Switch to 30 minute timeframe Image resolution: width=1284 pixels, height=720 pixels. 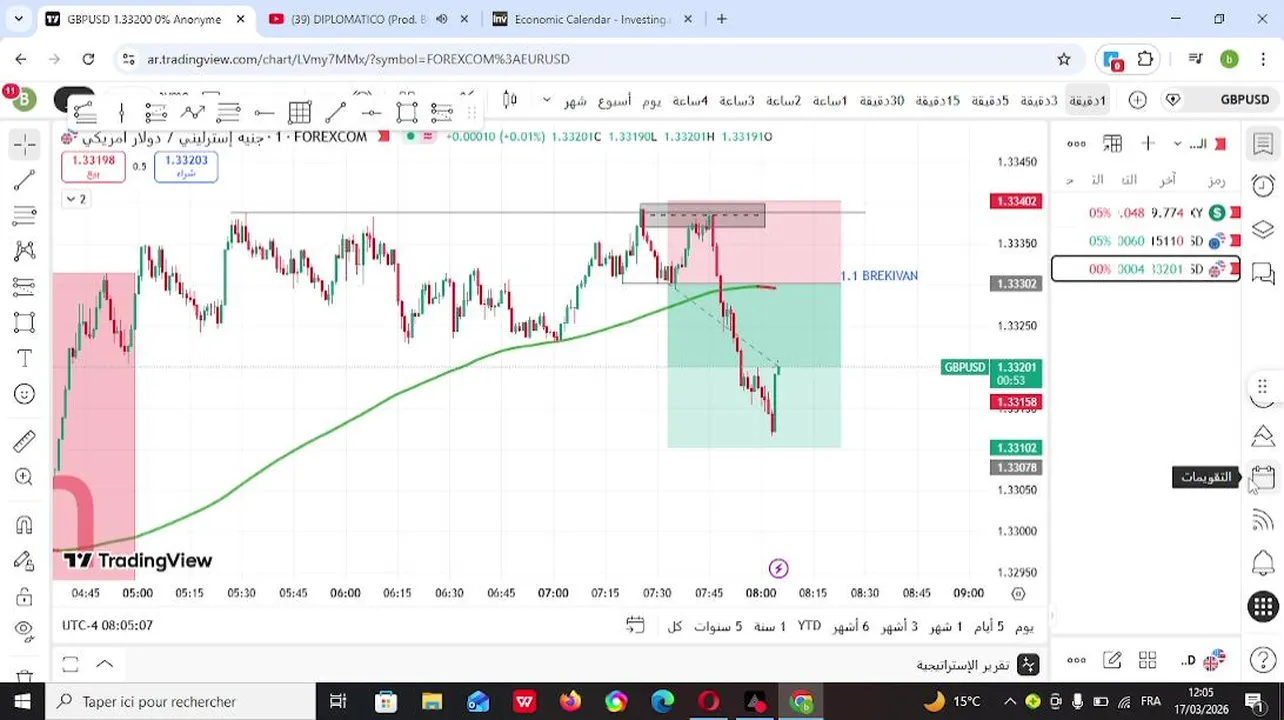point(883,100)
